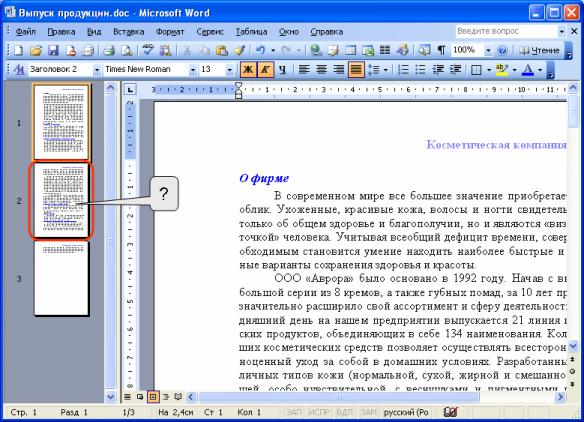Viewport: 584px width, 422px height.
Task: Switch to Outline view button
Action: [165, 397]
